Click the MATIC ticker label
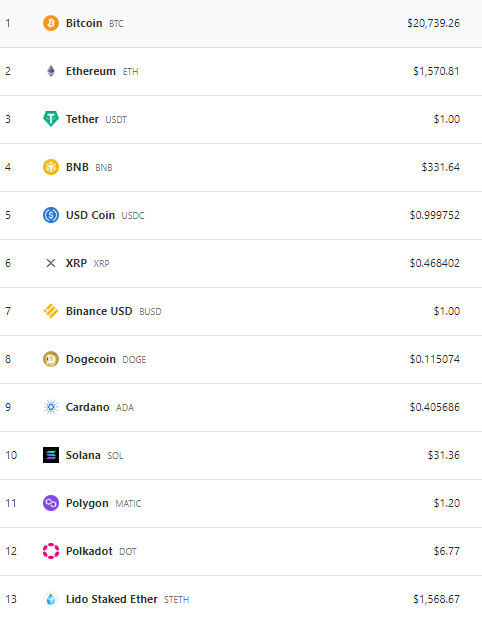 pyautogui.click(x=128, y=503)
